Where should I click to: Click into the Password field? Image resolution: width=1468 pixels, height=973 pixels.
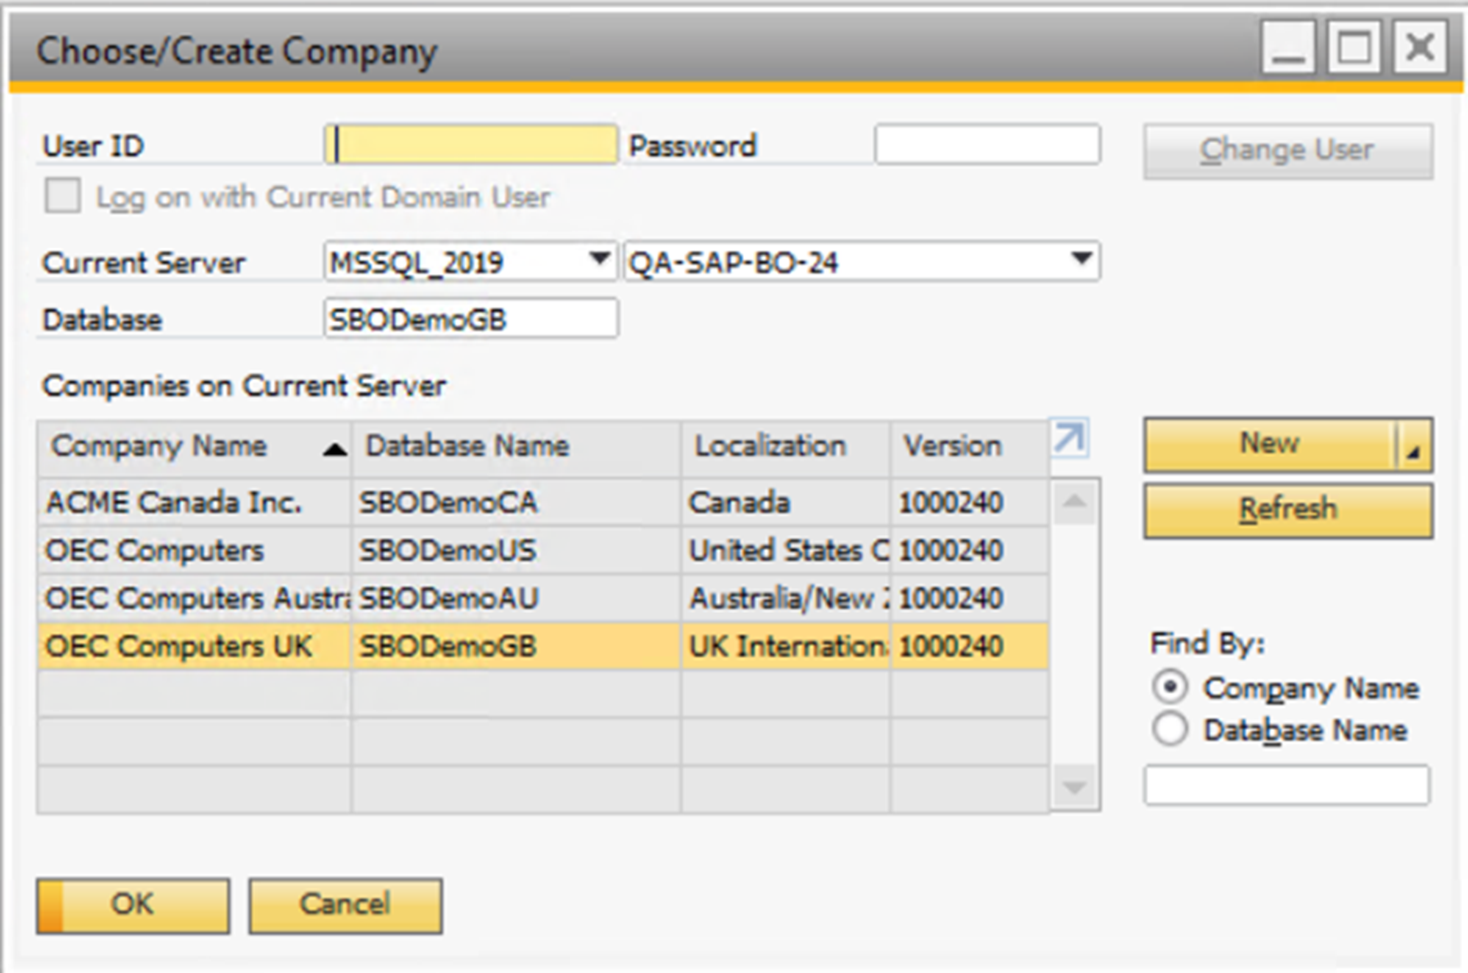point(987,145)
